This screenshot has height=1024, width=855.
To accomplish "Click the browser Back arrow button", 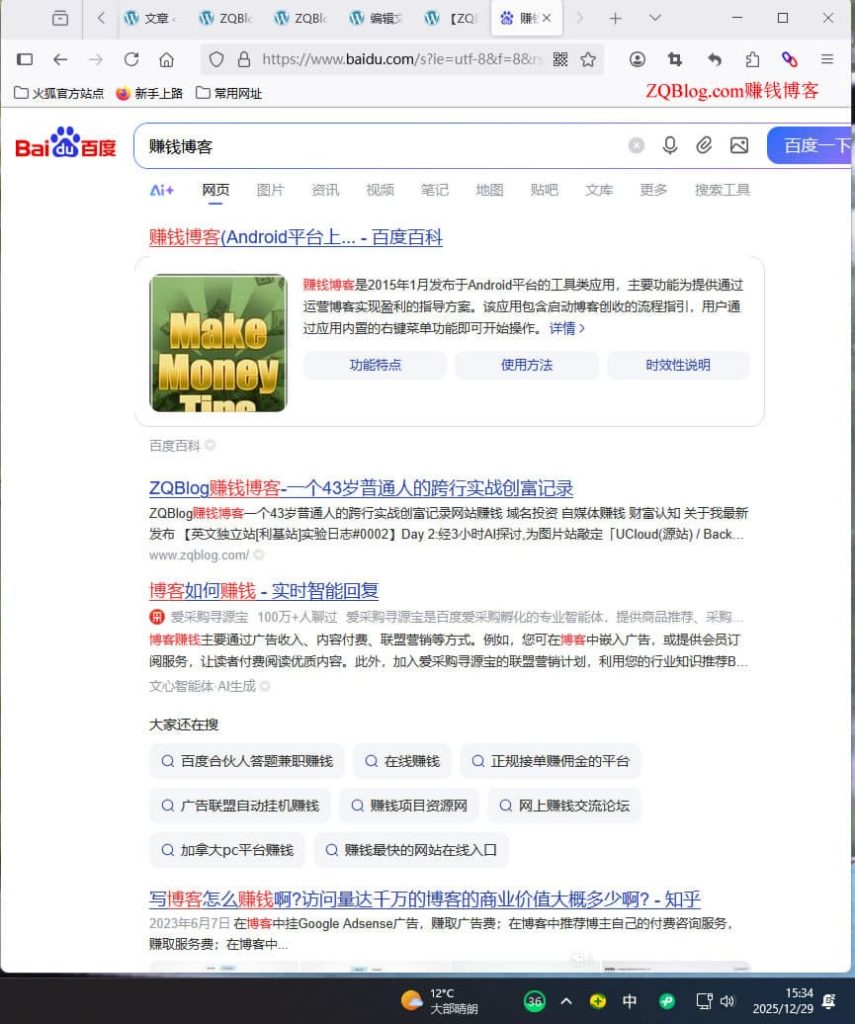I will pyautogui.click(x=60, y=59).
